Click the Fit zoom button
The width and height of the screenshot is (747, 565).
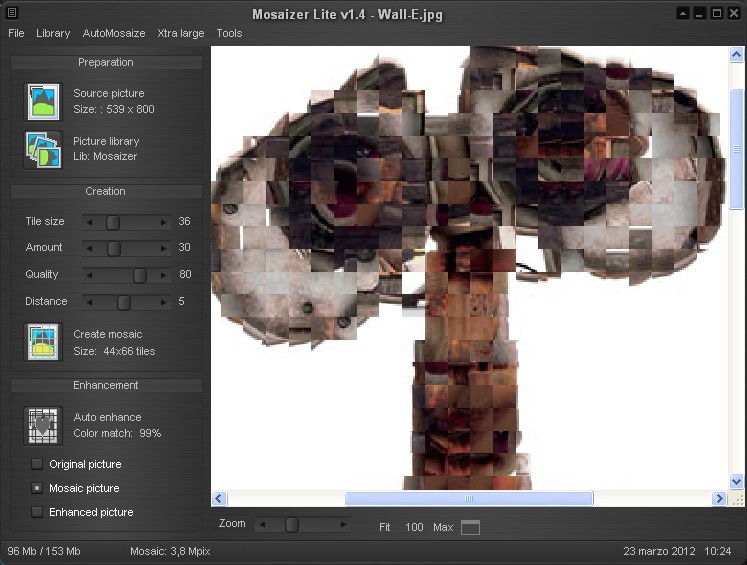pos(384,527)
